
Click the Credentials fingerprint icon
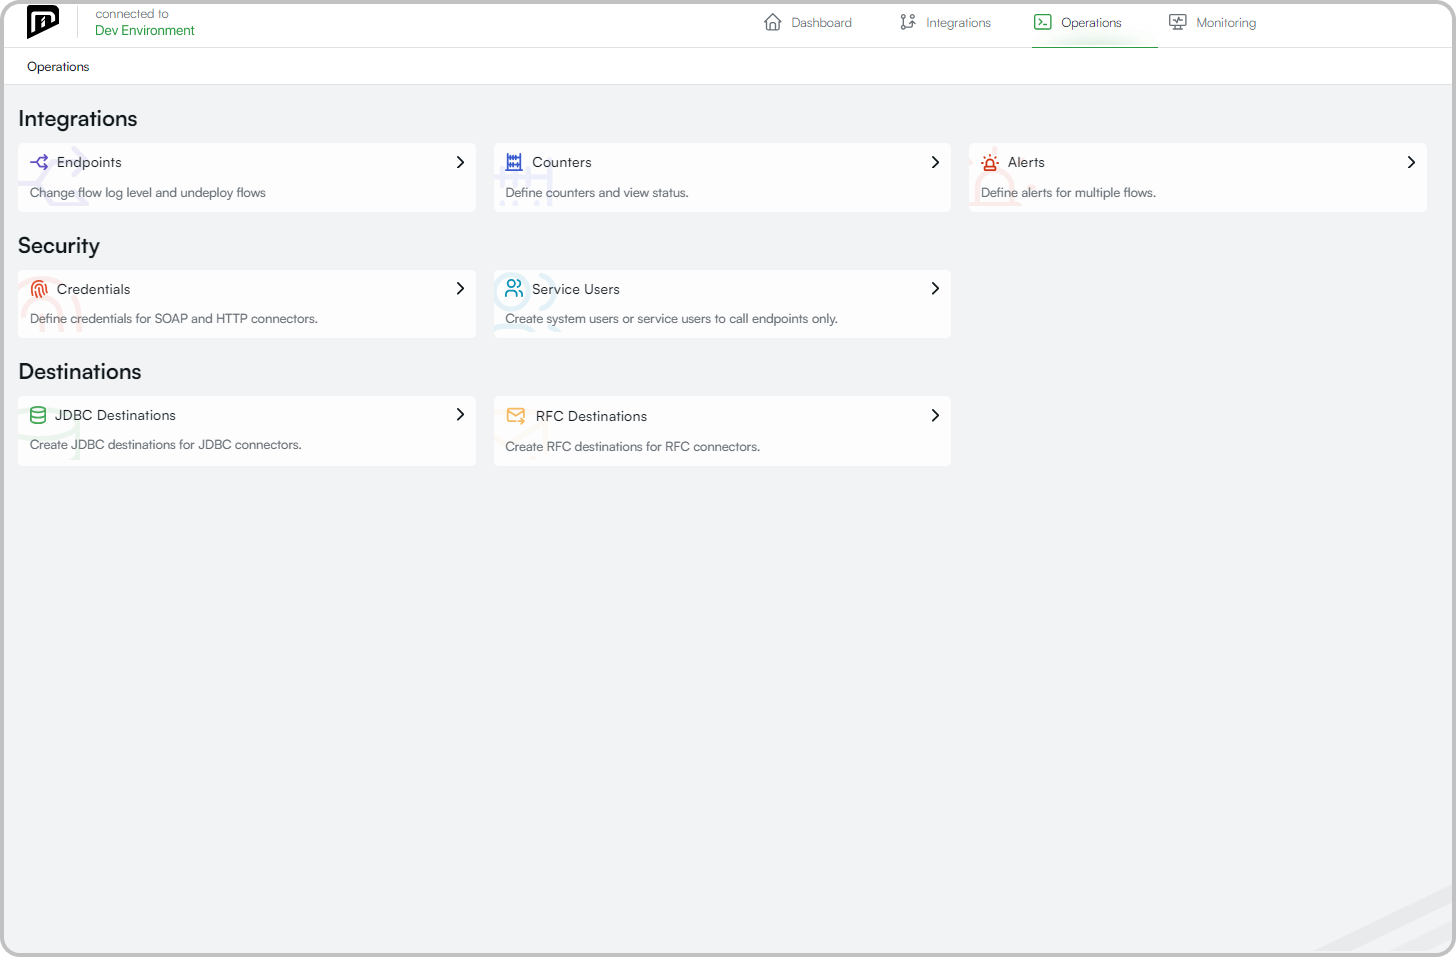[x=38, y=288]
